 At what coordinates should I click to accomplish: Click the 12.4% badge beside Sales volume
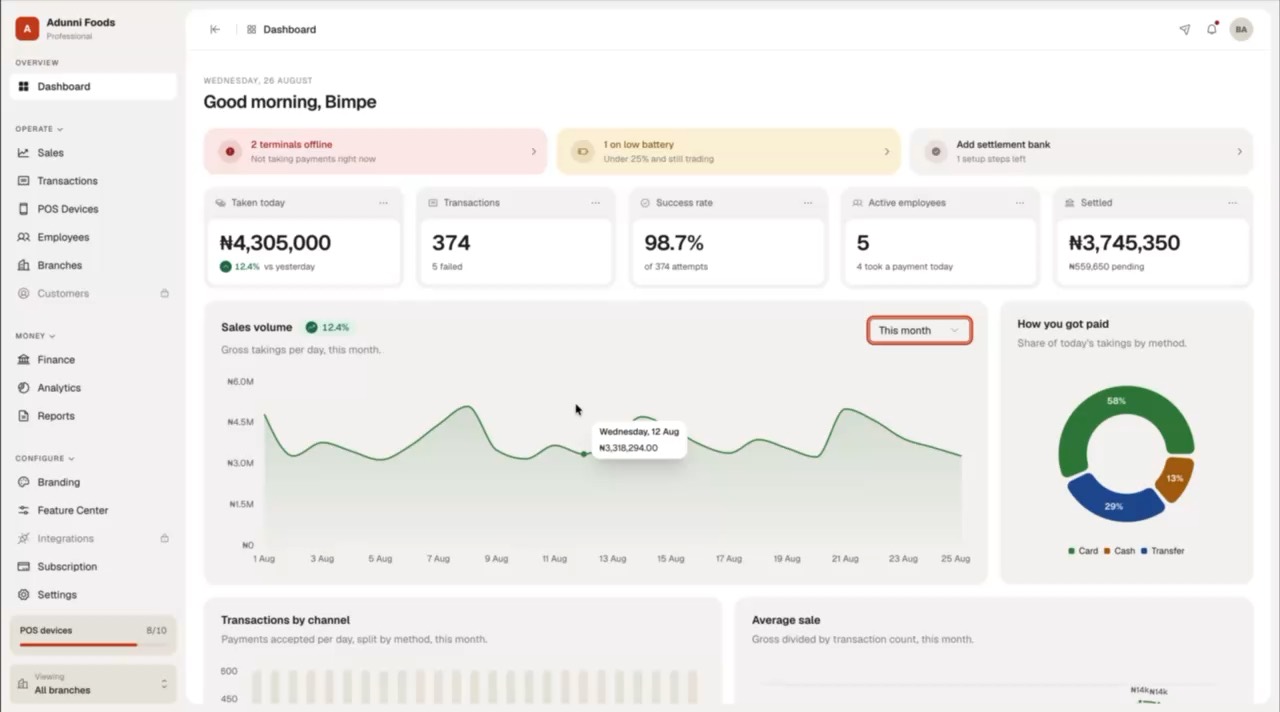328,327
